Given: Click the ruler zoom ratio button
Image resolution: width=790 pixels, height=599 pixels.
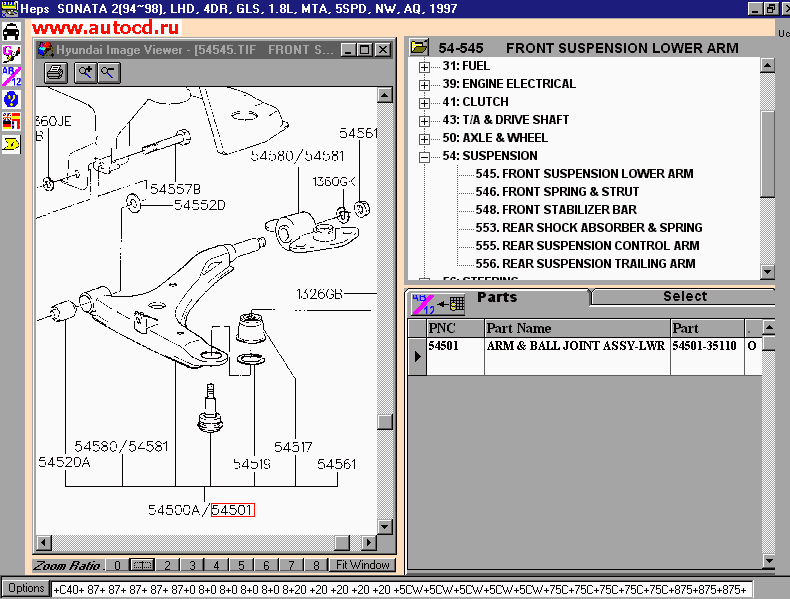Looking at the screenshot, I should pos(142,565).
